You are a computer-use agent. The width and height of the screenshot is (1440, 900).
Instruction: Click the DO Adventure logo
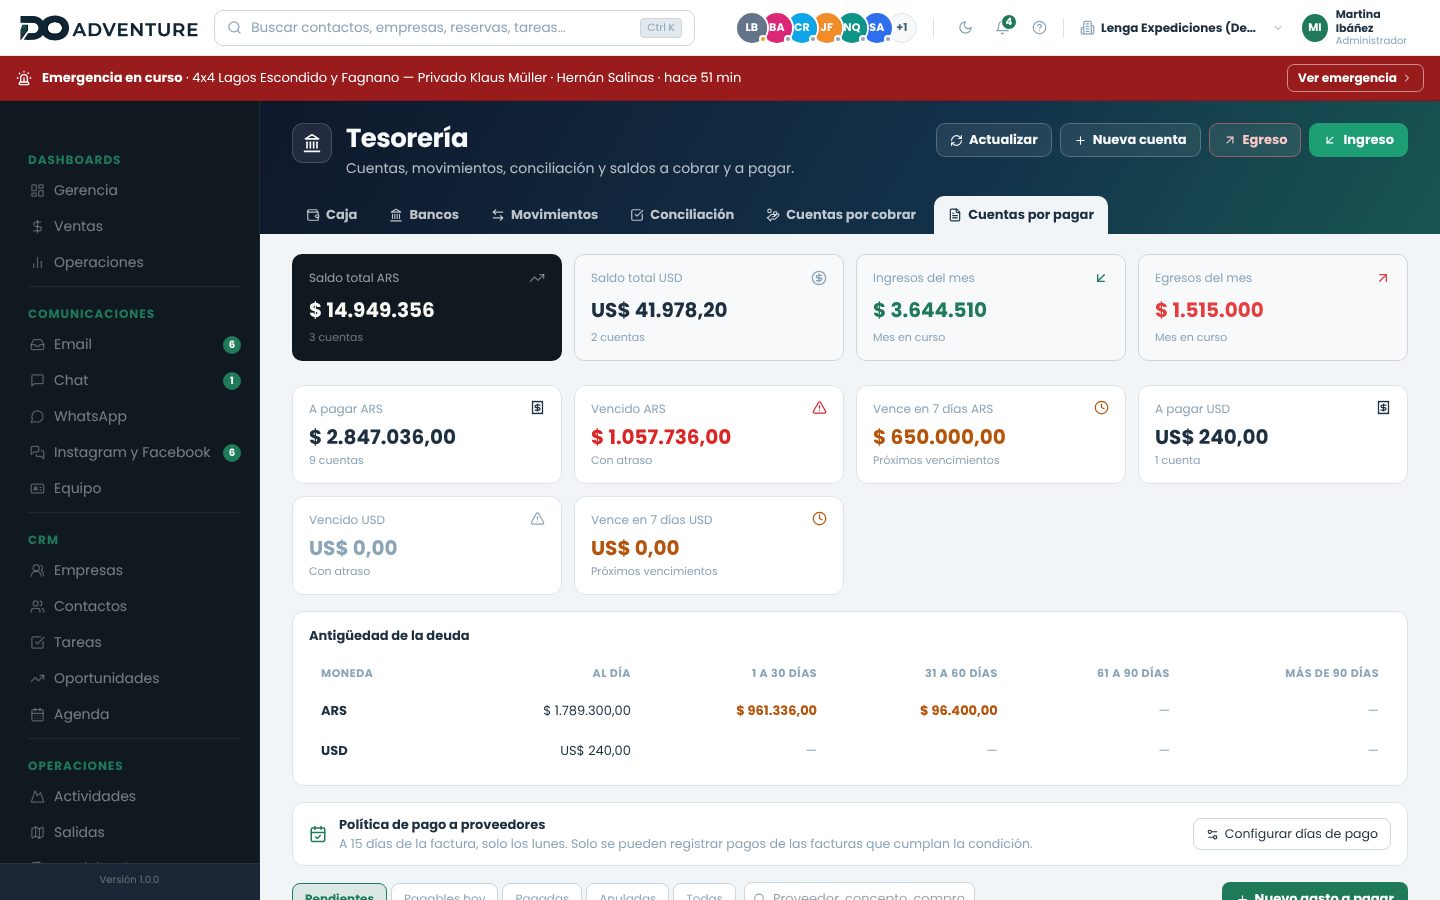tap(108, 28)
